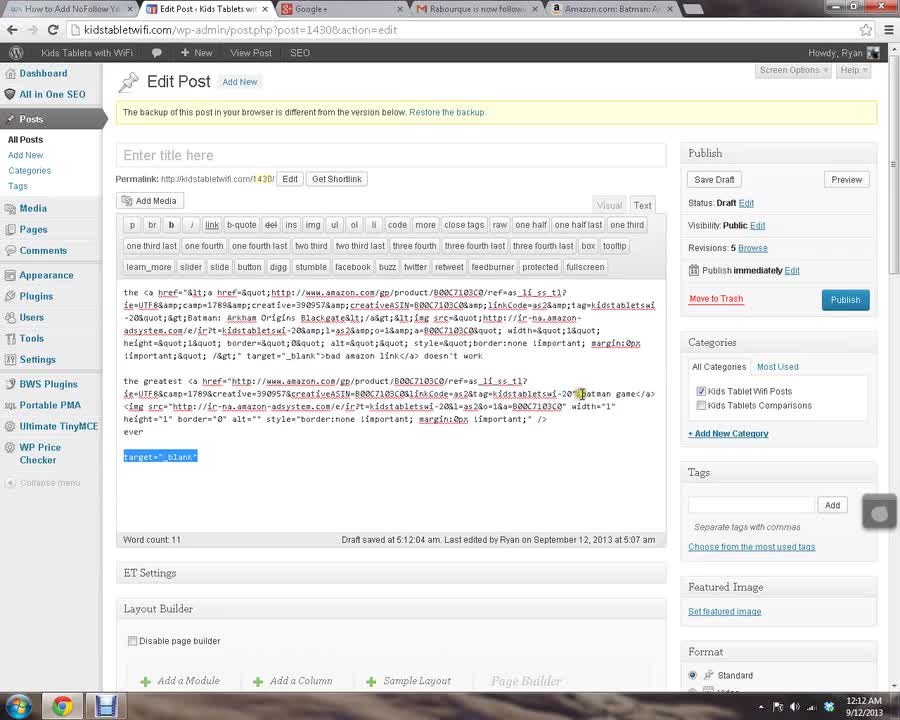Click the Comments icon in sidebar
The height and width of the screenshot is (720, 900).
pyautogui.click(x=10, y=250)
